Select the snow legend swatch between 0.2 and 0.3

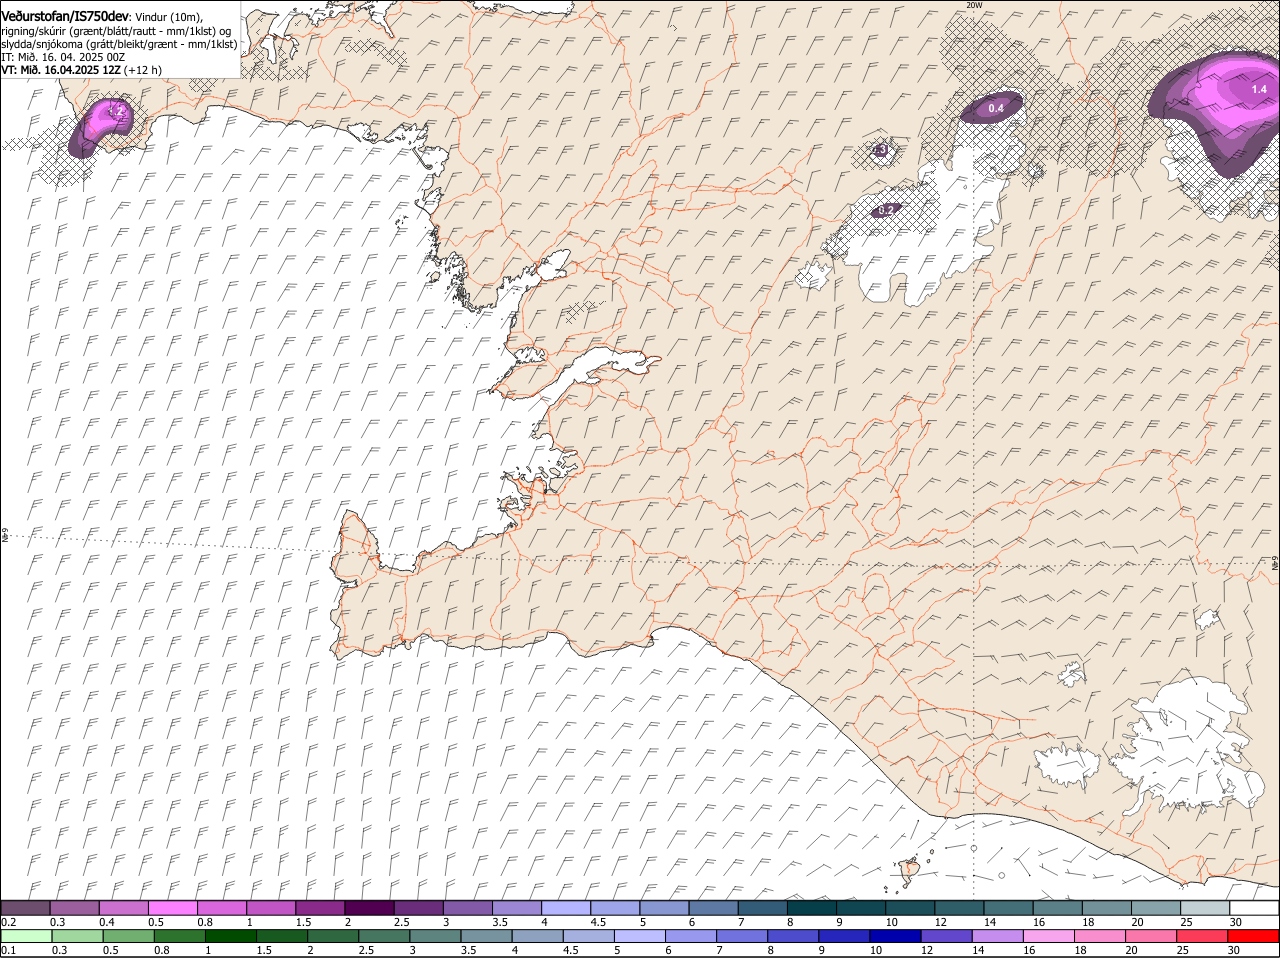25,907
